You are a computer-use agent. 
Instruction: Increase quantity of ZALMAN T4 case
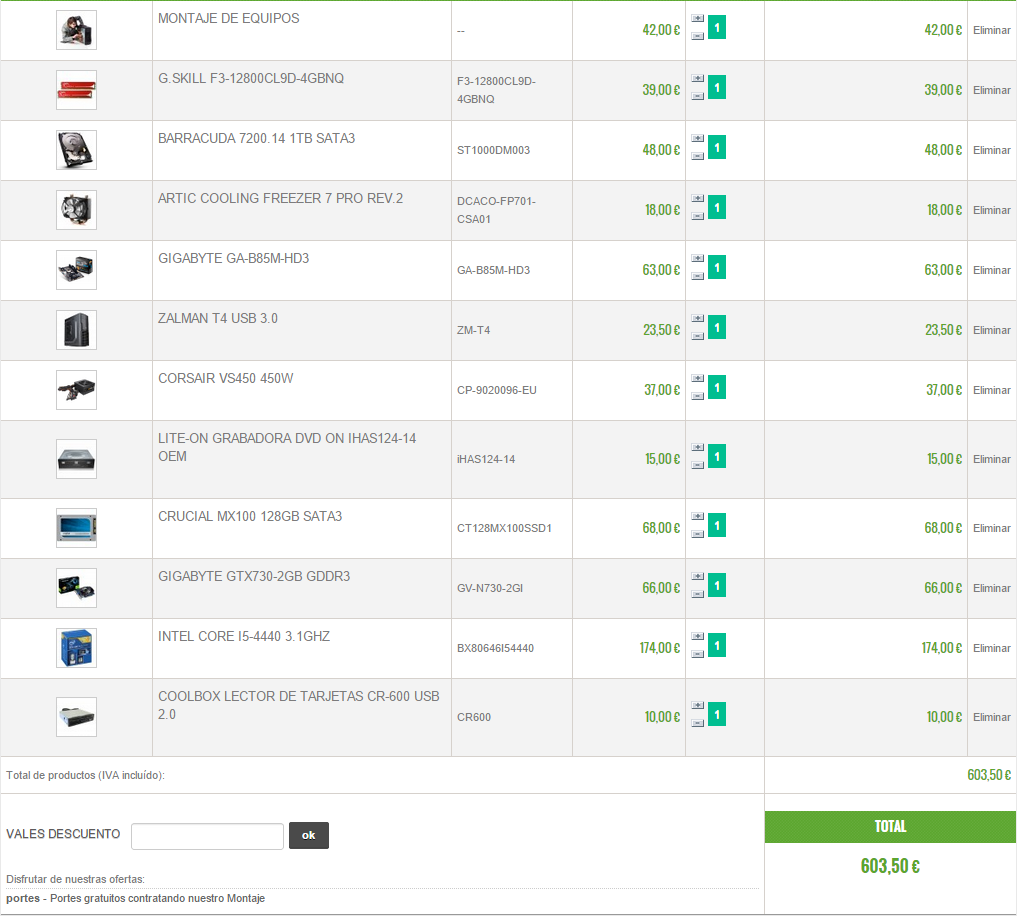click(x=697, y=318)
